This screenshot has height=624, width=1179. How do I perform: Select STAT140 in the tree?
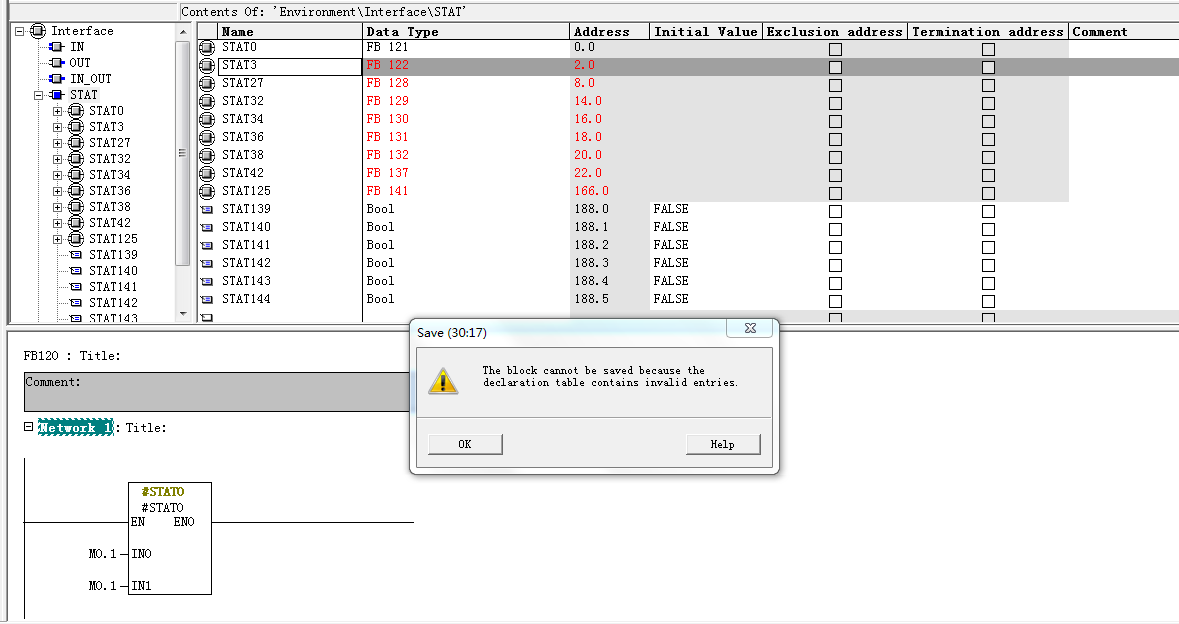pos(114,271)
